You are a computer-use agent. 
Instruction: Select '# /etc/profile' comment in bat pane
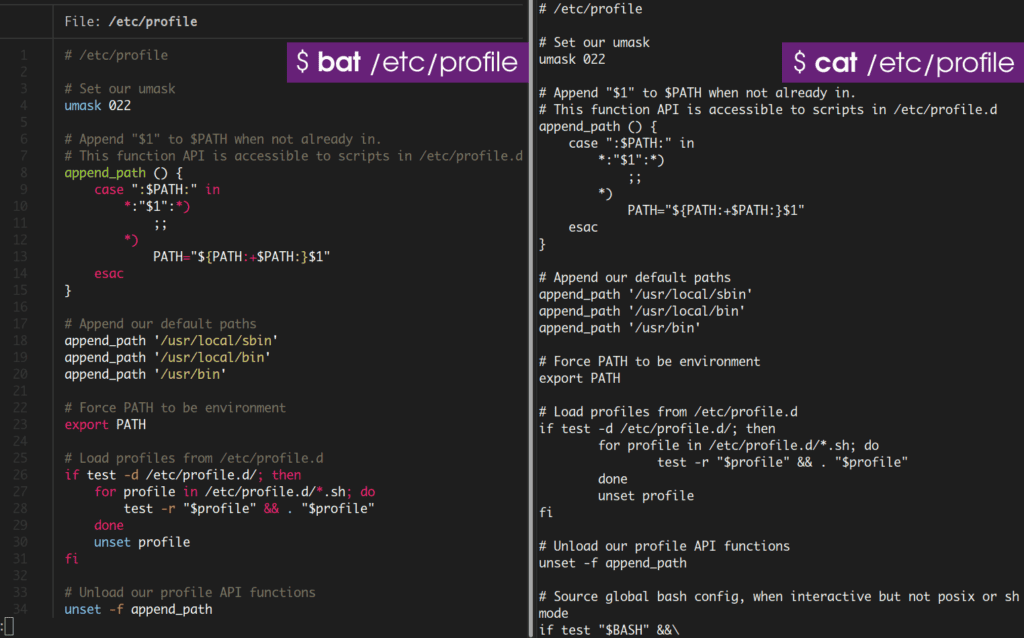coord(116,56)
